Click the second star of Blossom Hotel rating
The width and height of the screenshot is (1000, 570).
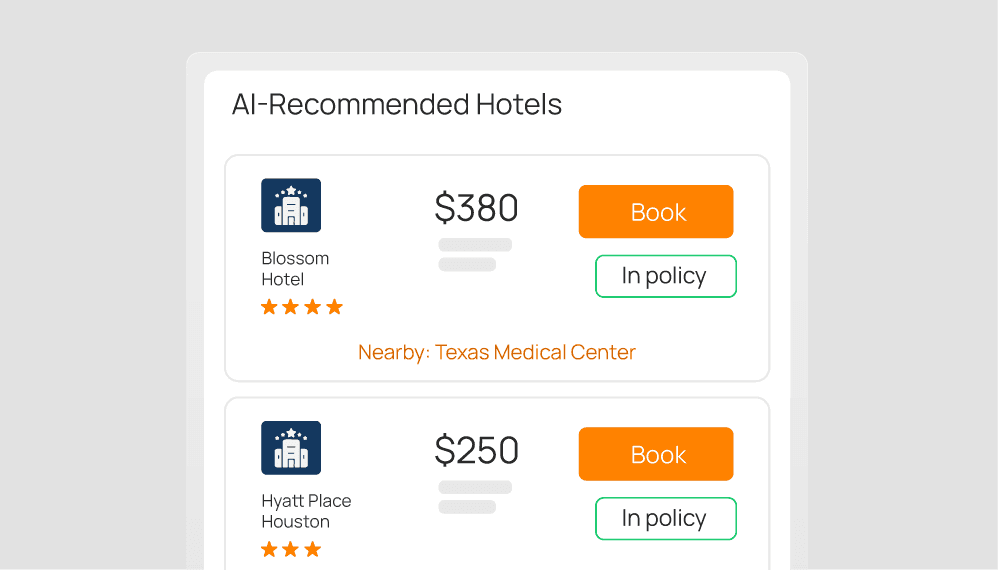pyautogui.click(x=291, y=307)
